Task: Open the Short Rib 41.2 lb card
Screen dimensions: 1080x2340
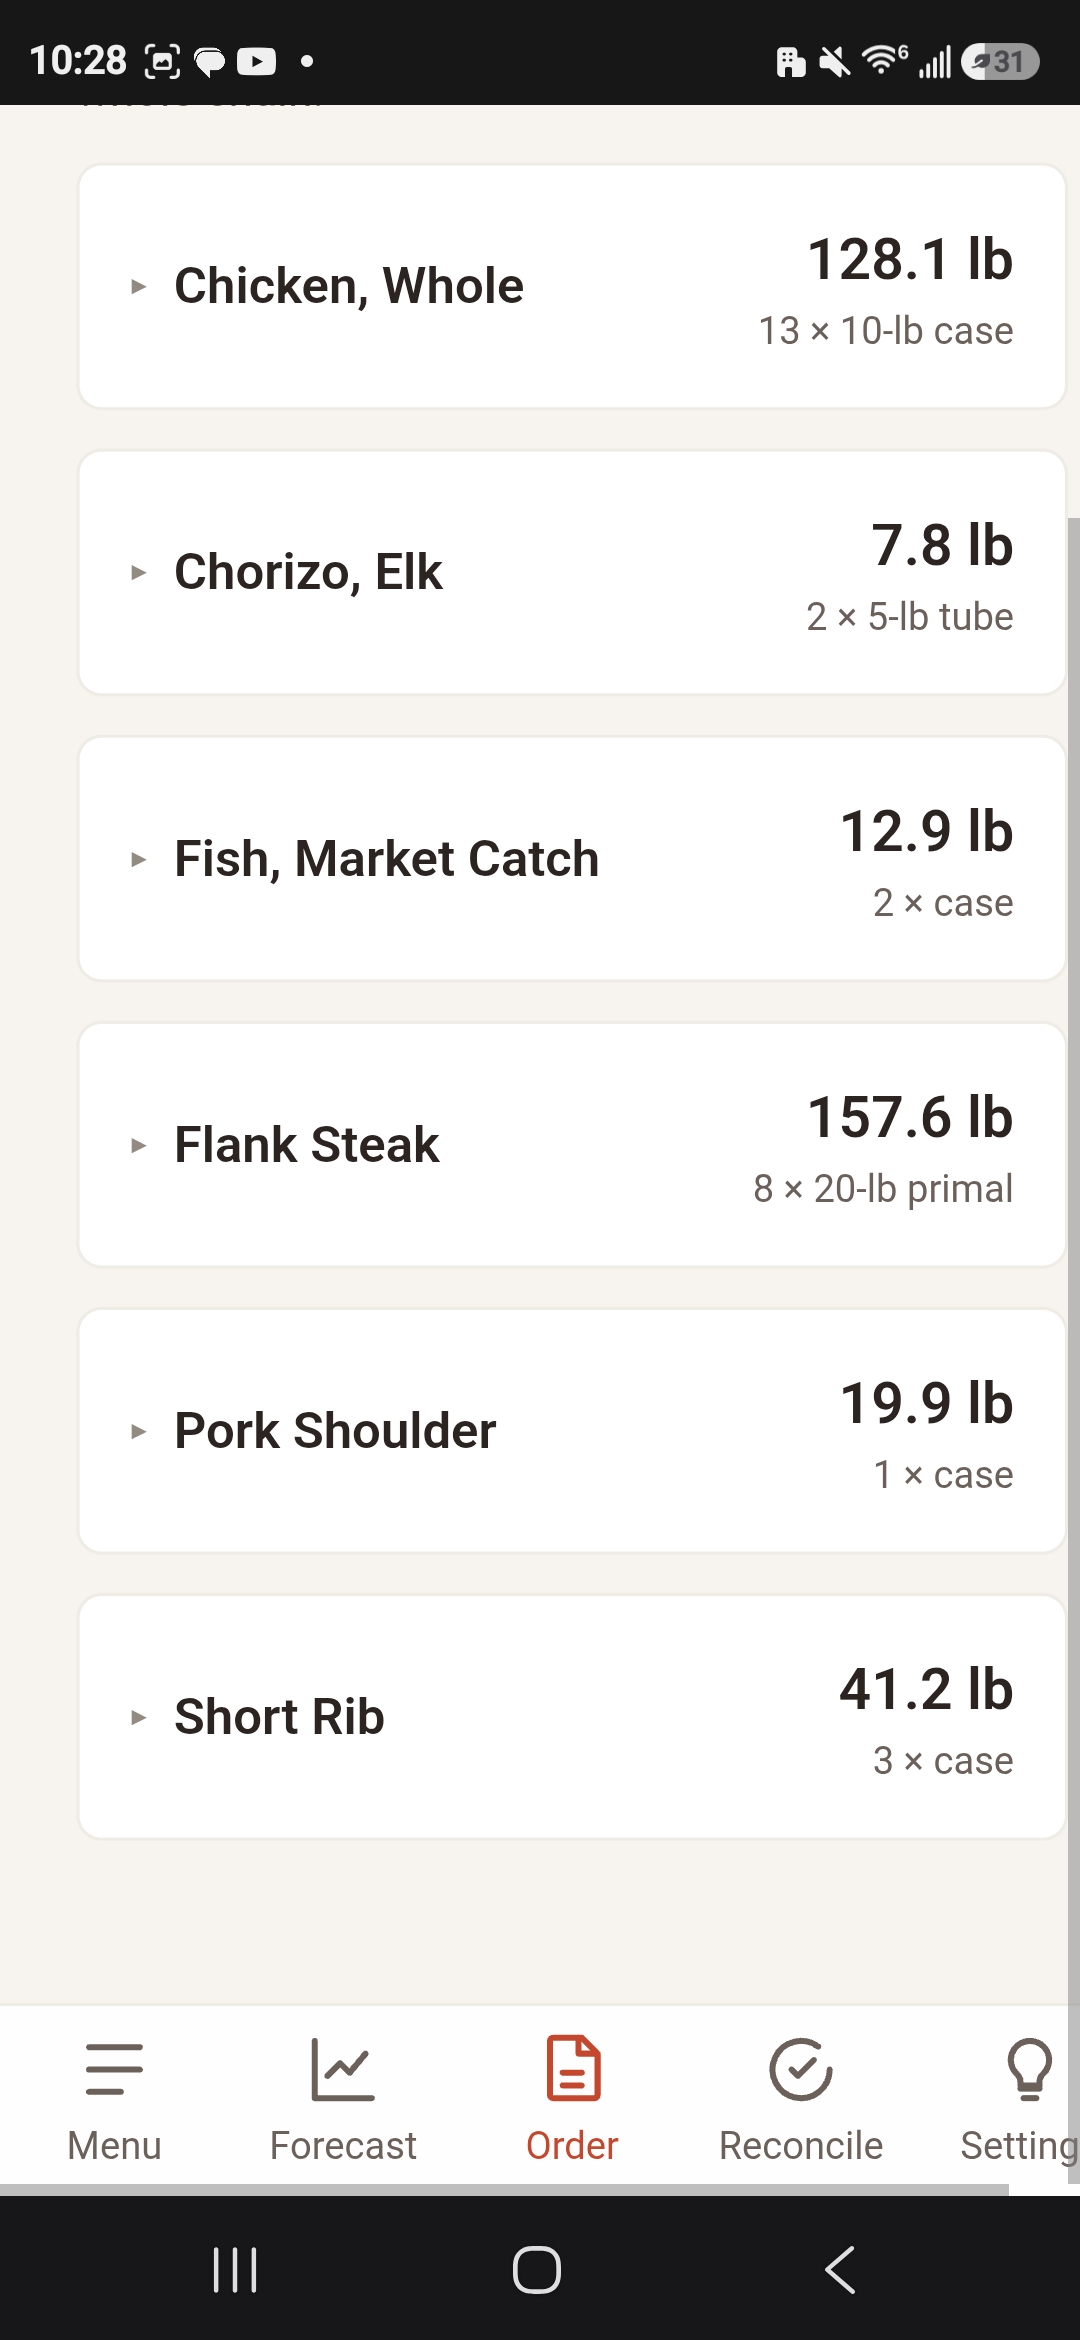Action: (x=572, y=1717)
